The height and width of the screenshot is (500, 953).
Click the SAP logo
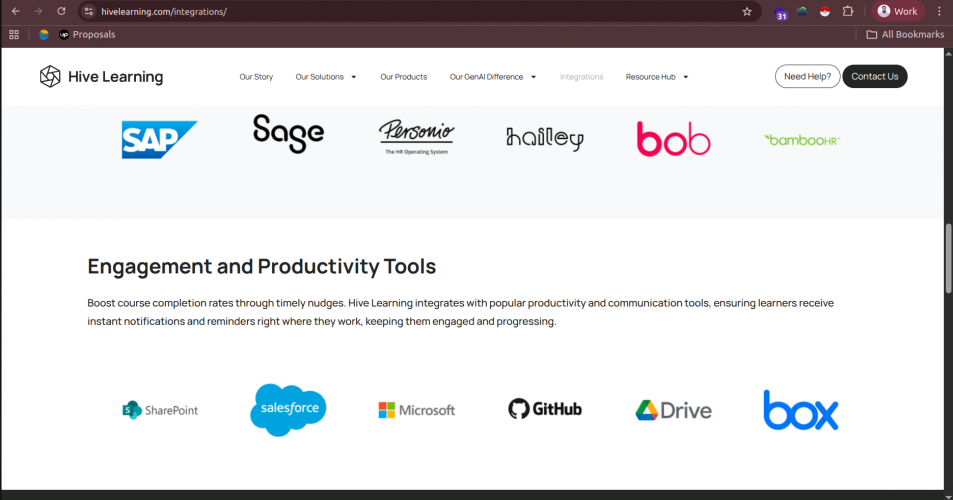pyautogui.click(x=159, y=140)
